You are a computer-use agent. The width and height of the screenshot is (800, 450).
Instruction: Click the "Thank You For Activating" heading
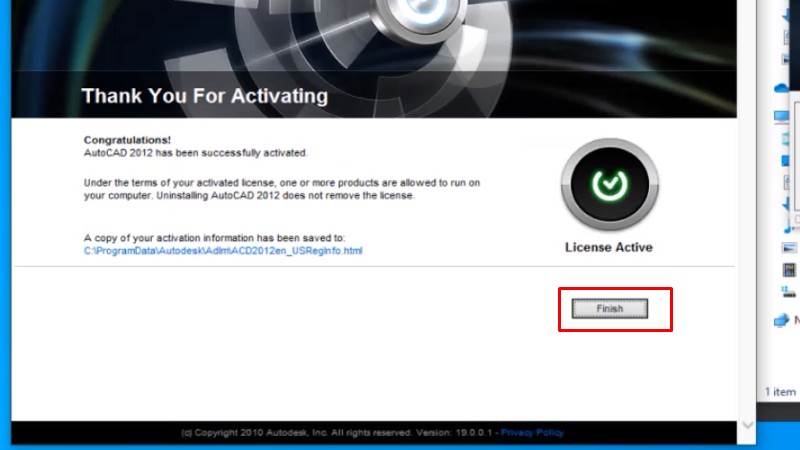point(204,97)
